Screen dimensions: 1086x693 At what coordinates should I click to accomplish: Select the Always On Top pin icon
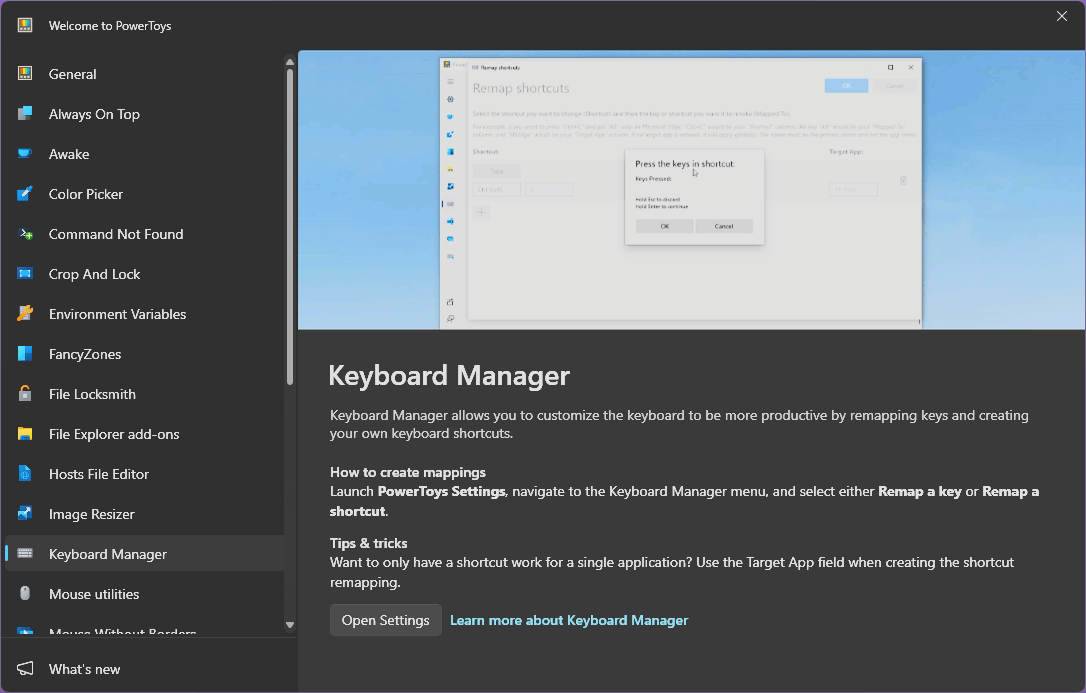click(30, 113)
